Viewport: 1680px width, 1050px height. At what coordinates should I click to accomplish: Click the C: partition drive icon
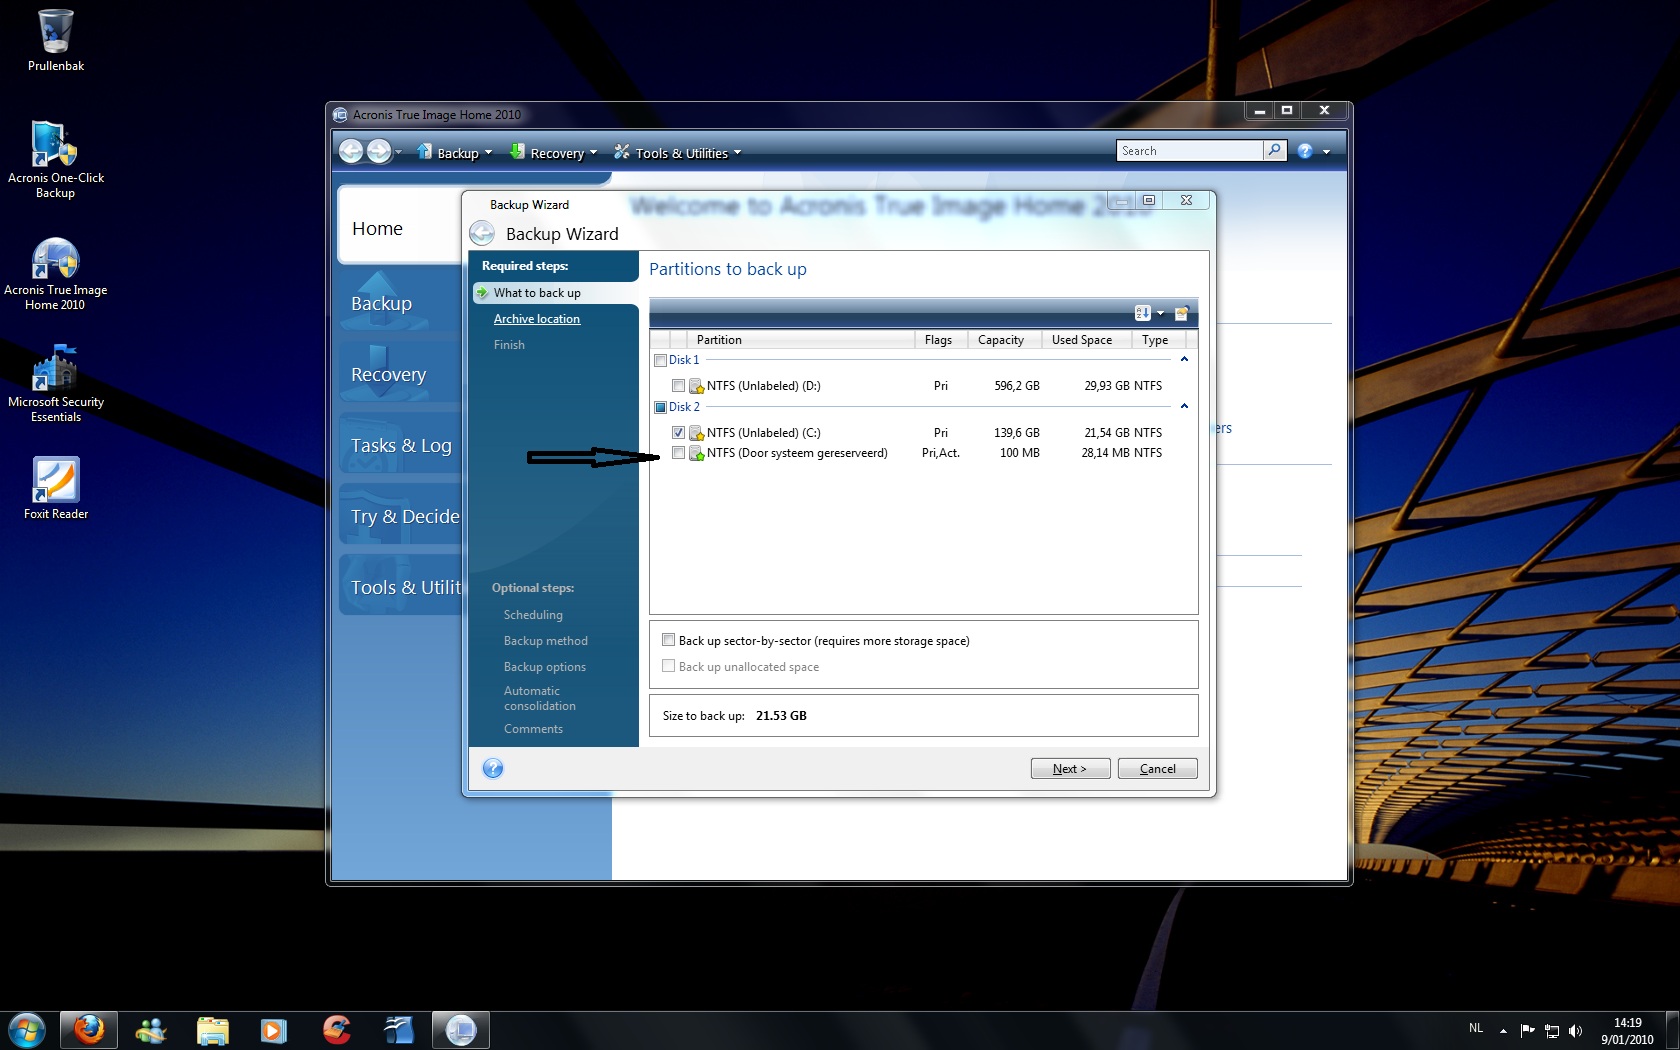point(697,433)
